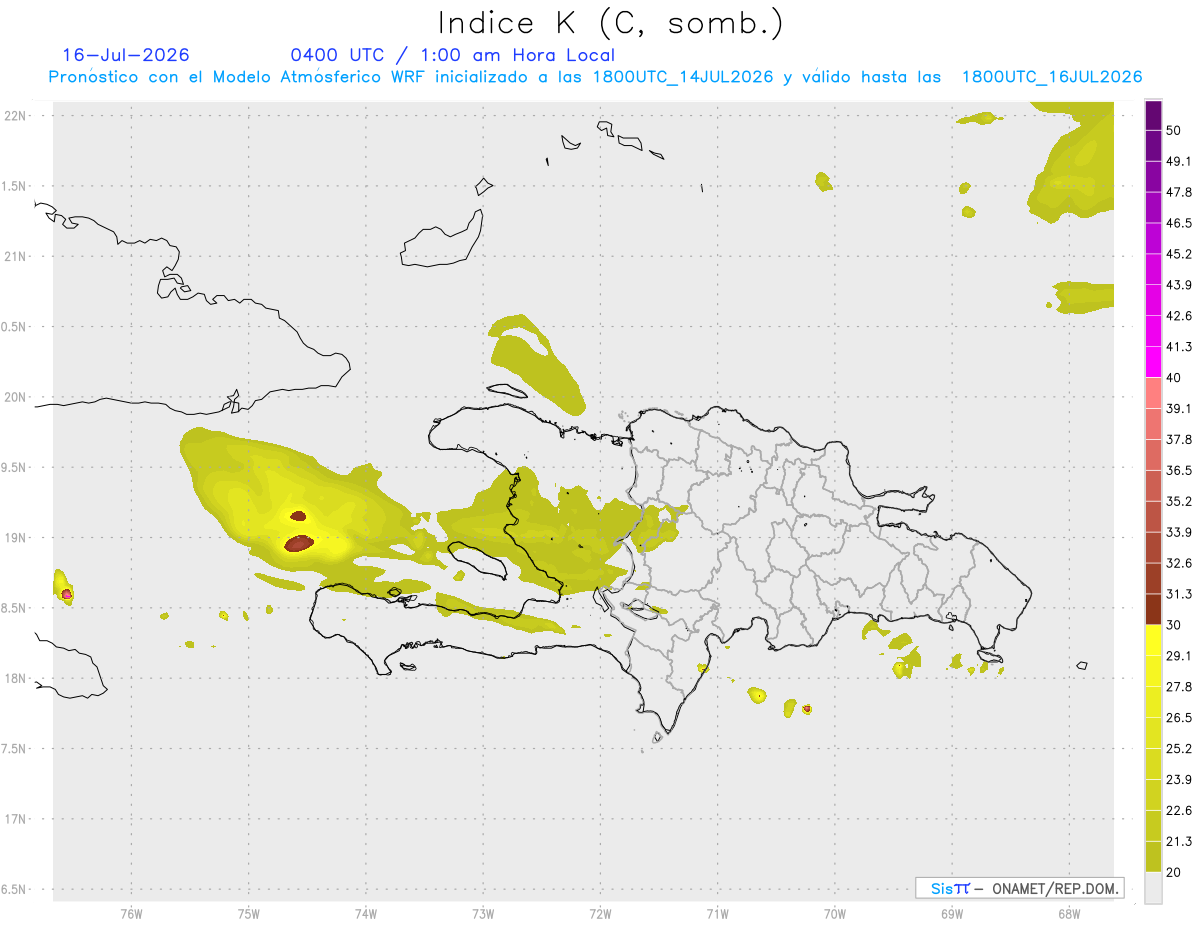Click the "74W" longitude label

366,913
